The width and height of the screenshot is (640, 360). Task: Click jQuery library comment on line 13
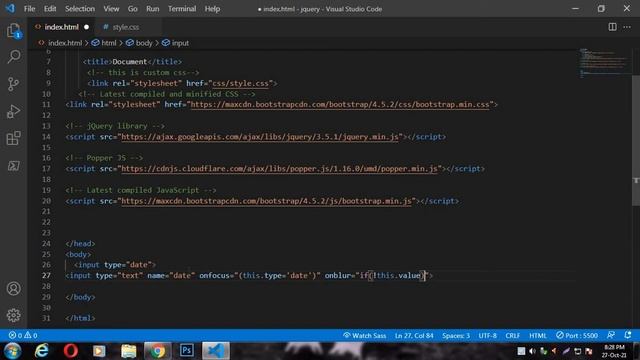pos(115,126)
